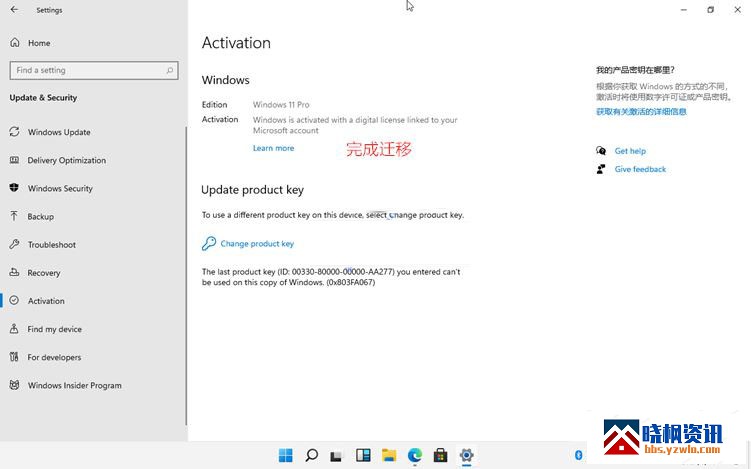The image size is (751, 469).
Task: Click the Change product key link
Action: [257, 244]
